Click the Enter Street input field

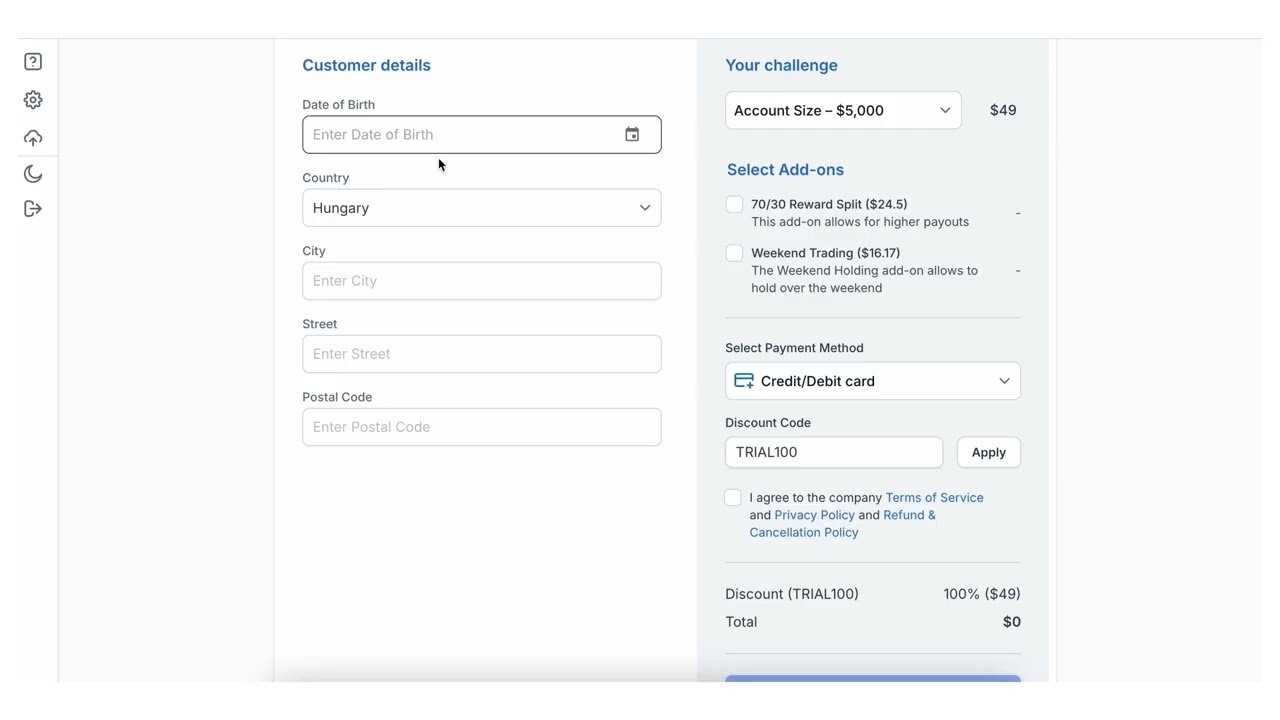tap(482, 354)
